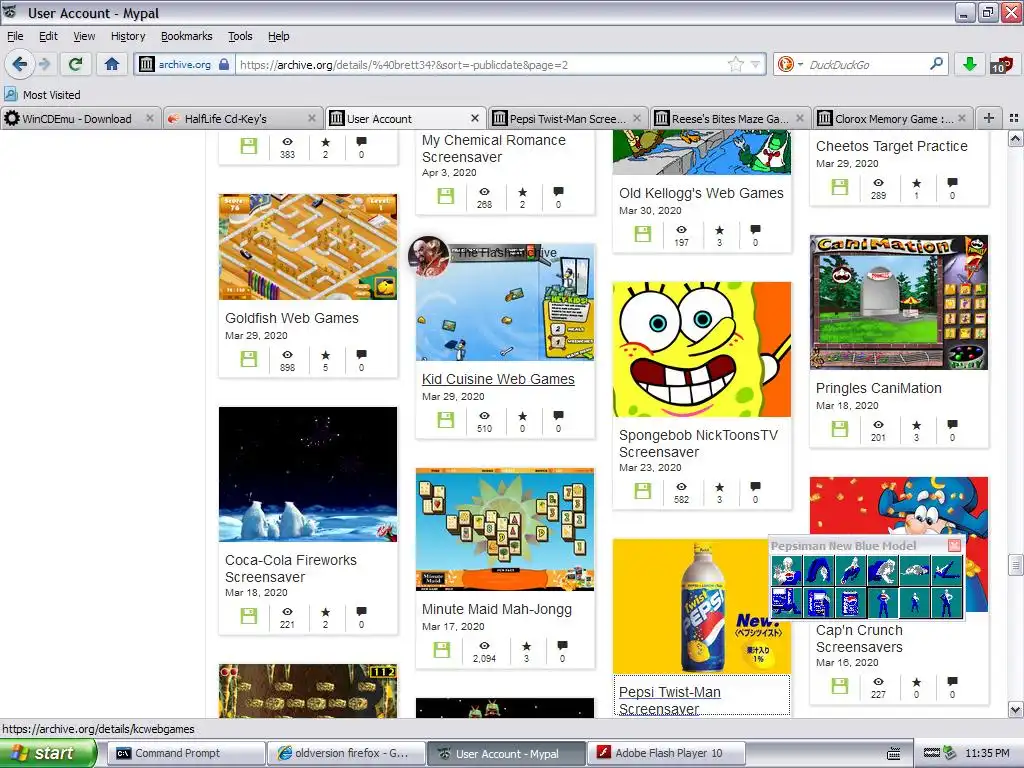Click the Minute Maid mahjong thumbnail

coord(505,530)
